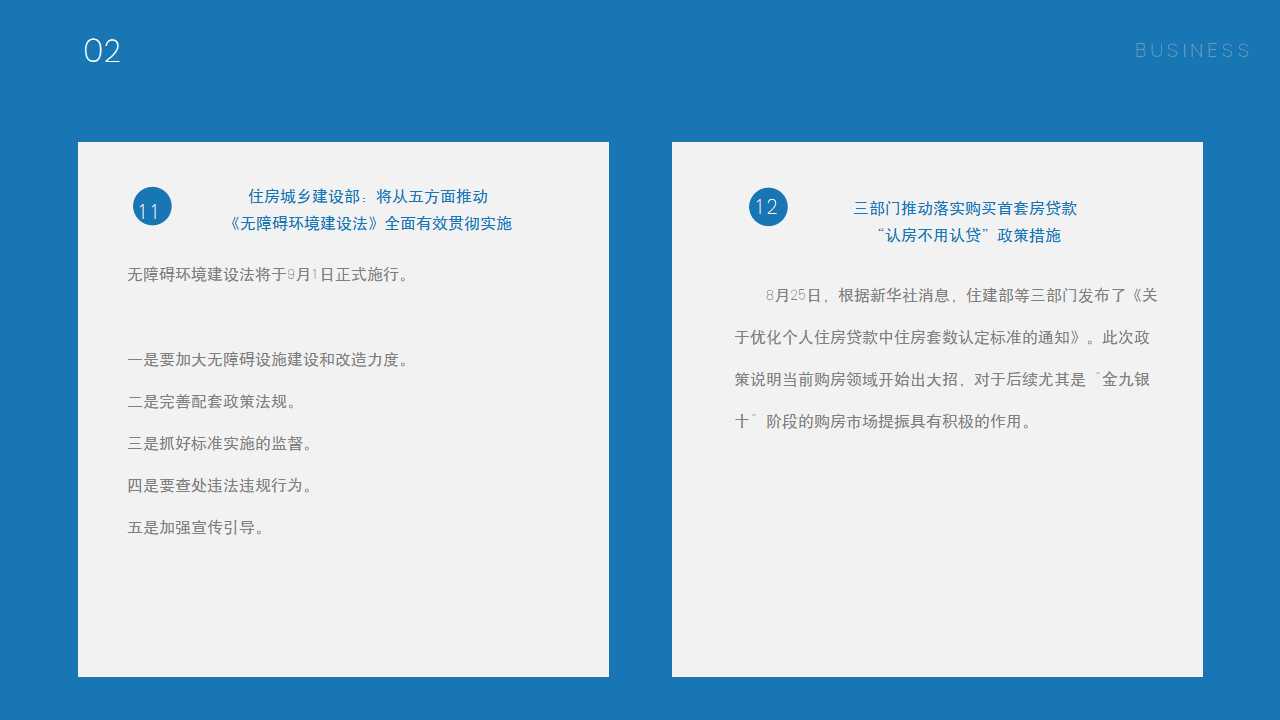Select the line 二是完善配套政策法规
The image size is (1280, 720).
click(x=212, y=402)
